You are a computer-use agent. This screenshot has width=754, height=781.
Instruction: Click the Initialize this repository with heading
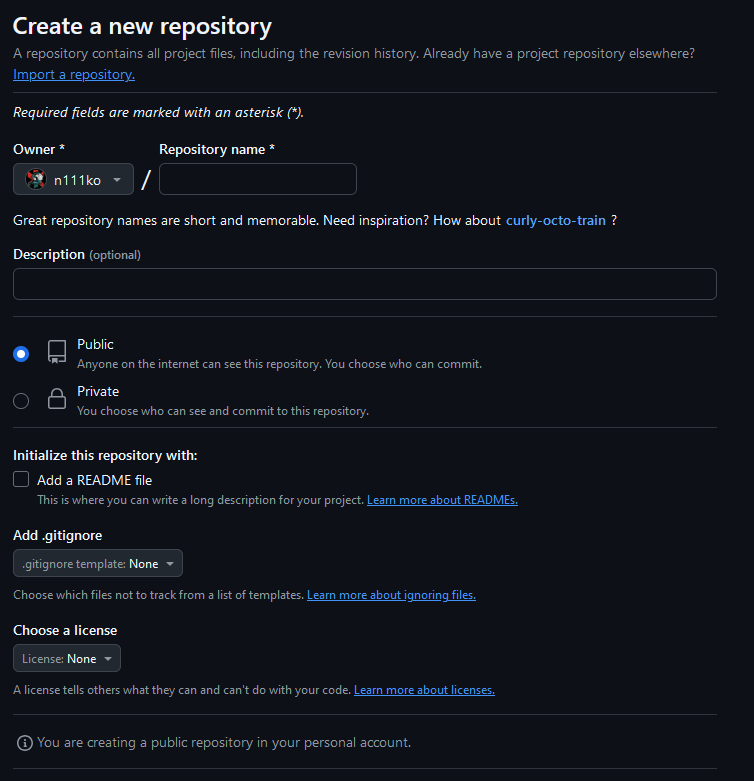tap(105, 456)
